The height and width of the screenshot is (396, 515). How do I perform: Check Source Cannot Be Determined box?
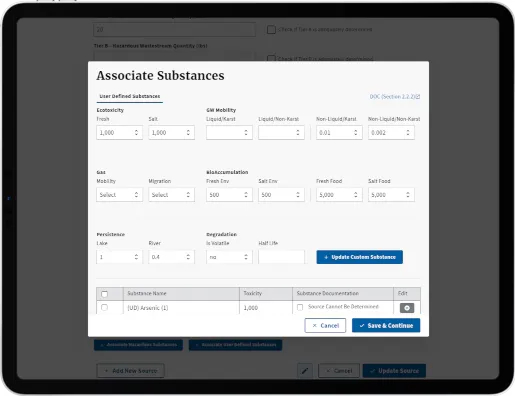point(300,307)
